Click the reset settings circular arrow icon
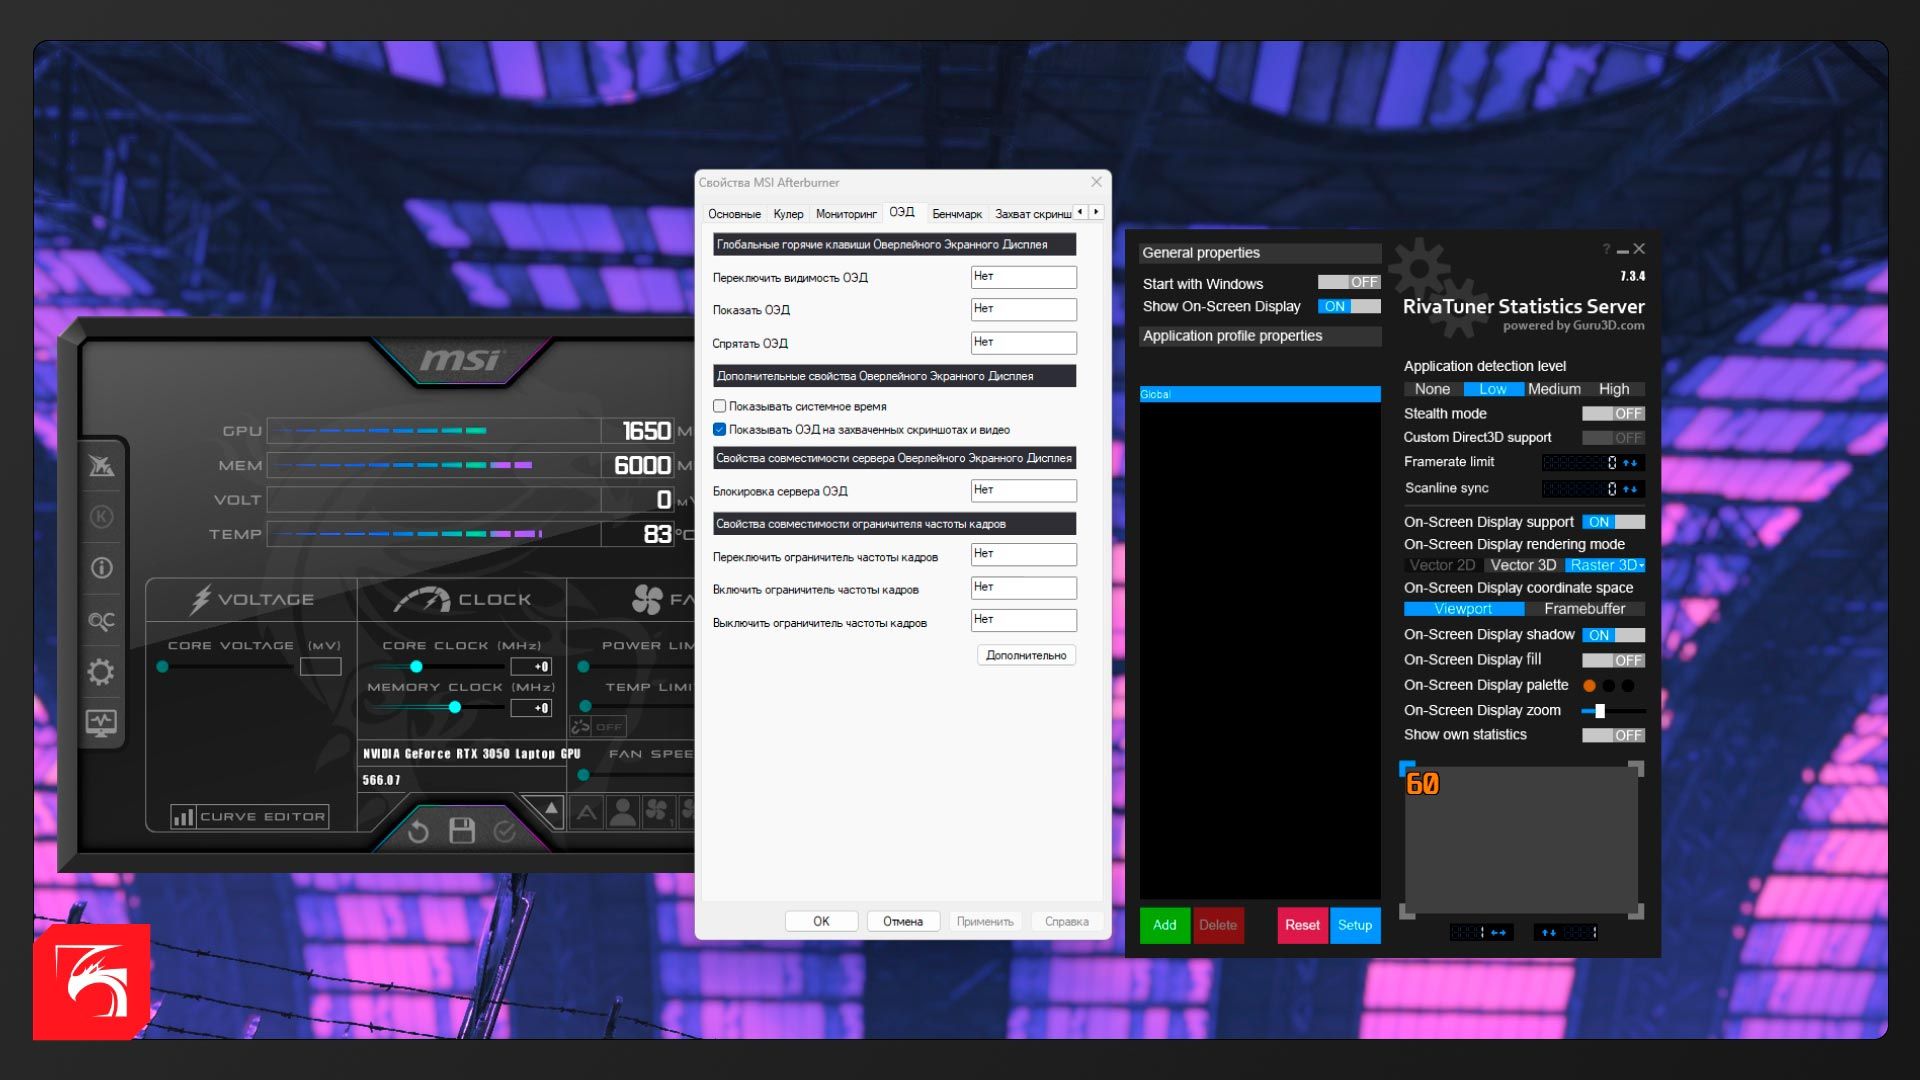Image resolution: width=1920 pixels, height=1080 pixels. 418,831
